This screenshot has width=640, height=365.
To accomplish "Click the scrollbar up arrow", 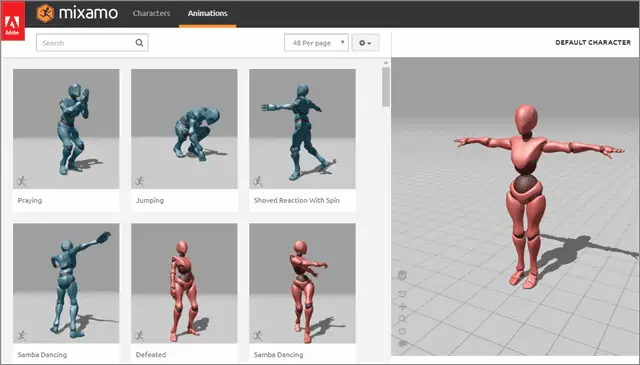I will (386, 63).
